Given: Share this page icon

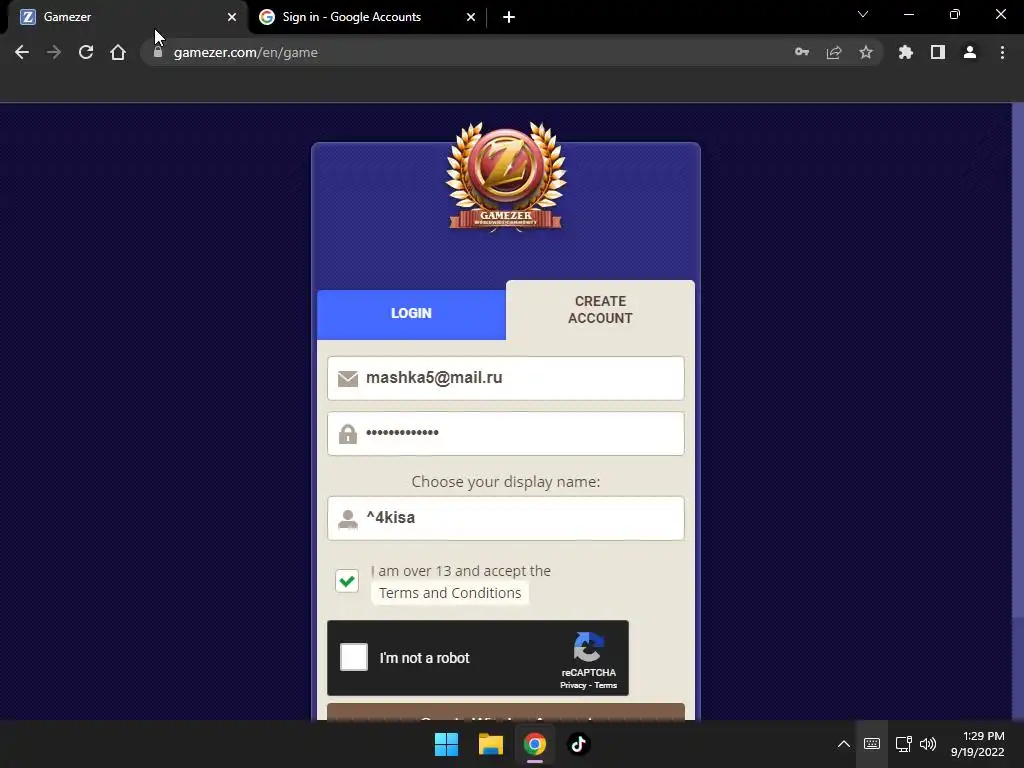Looking at the screenshot, I should pyautogui.click(x=834, y=52).
